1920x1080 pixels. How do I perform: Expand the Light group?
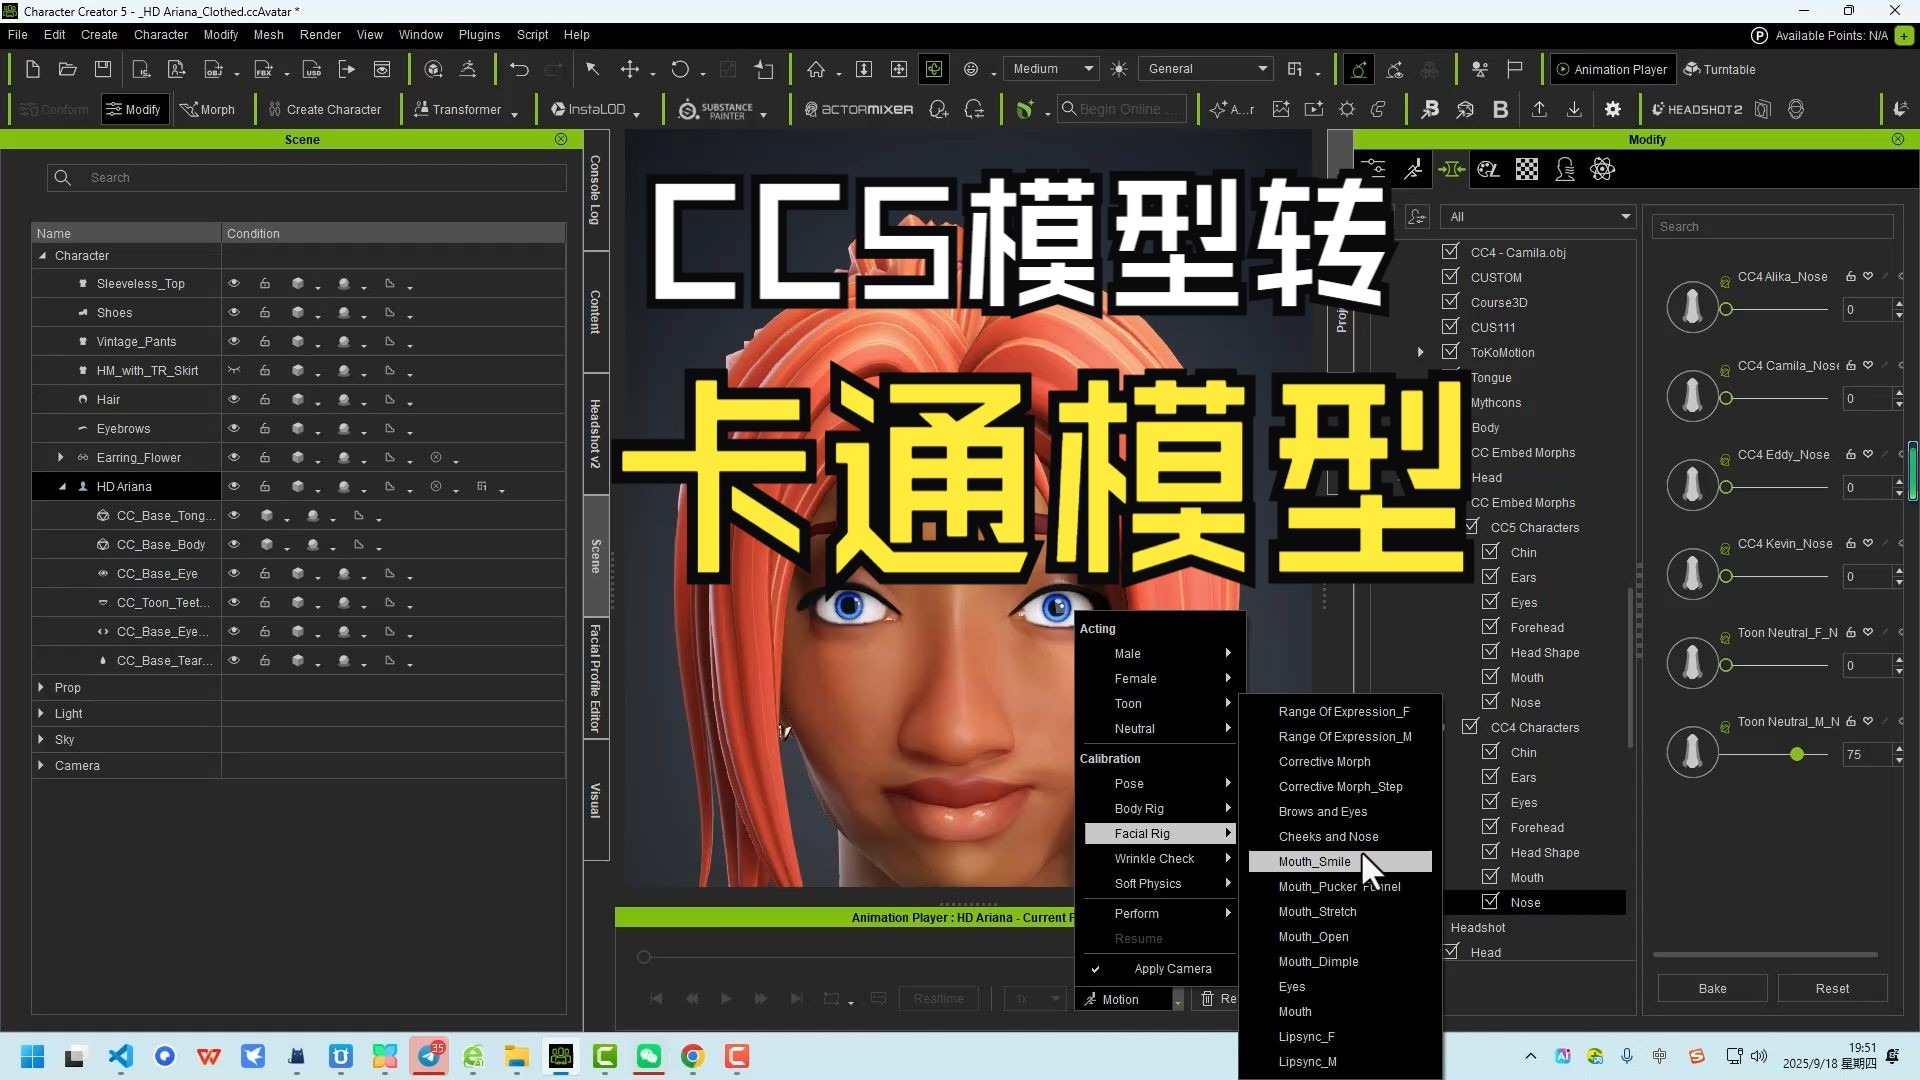(x=41, y=714)
